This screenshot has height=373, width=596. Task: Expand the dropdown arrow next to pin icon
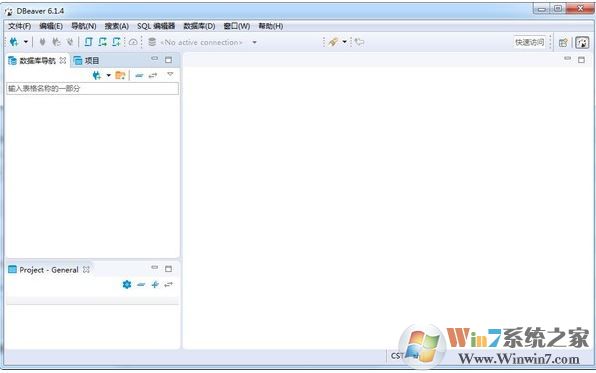point(344,42)
